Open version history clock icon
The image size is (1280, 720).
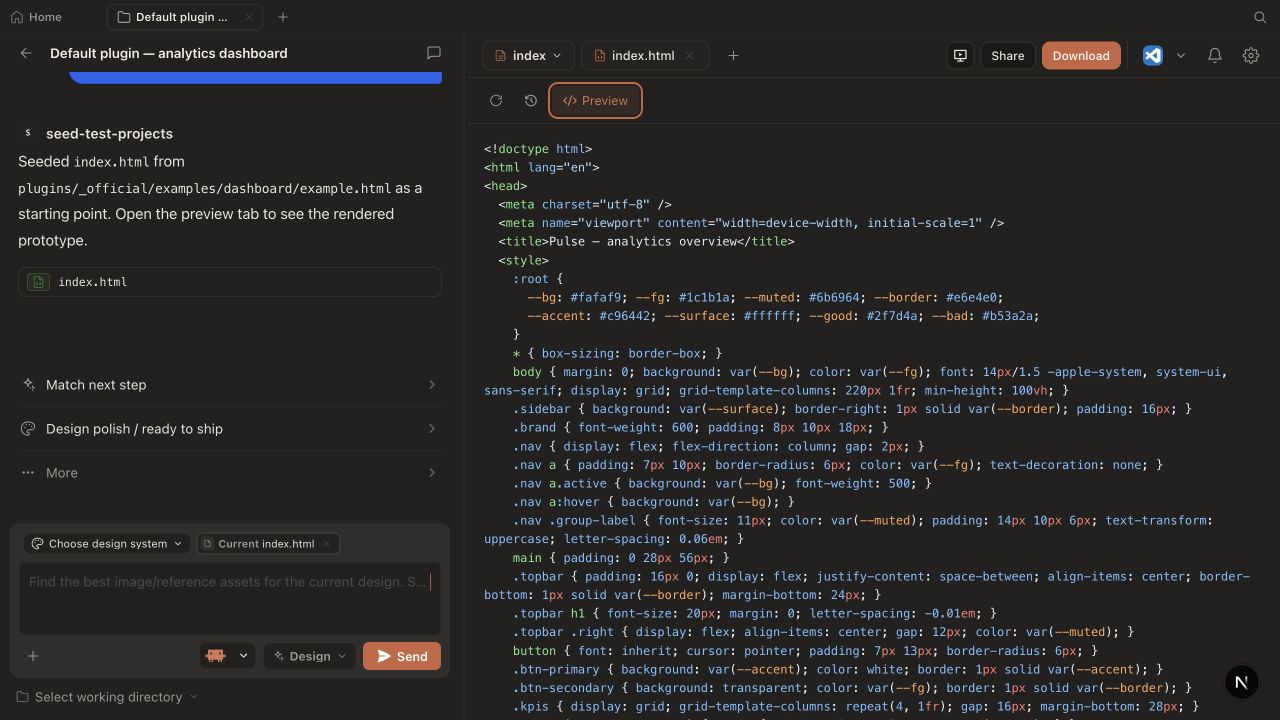531,101
